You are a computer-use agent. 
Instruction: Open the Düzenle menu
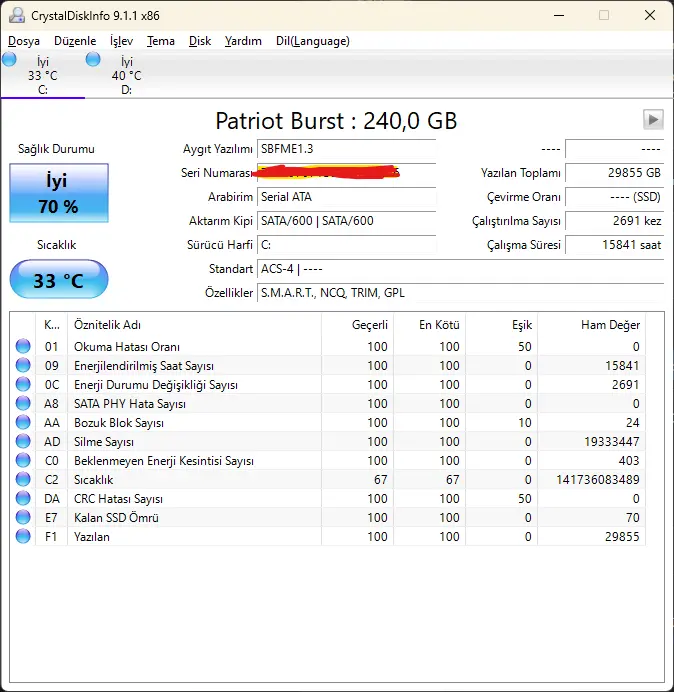[x=75, y=41]
